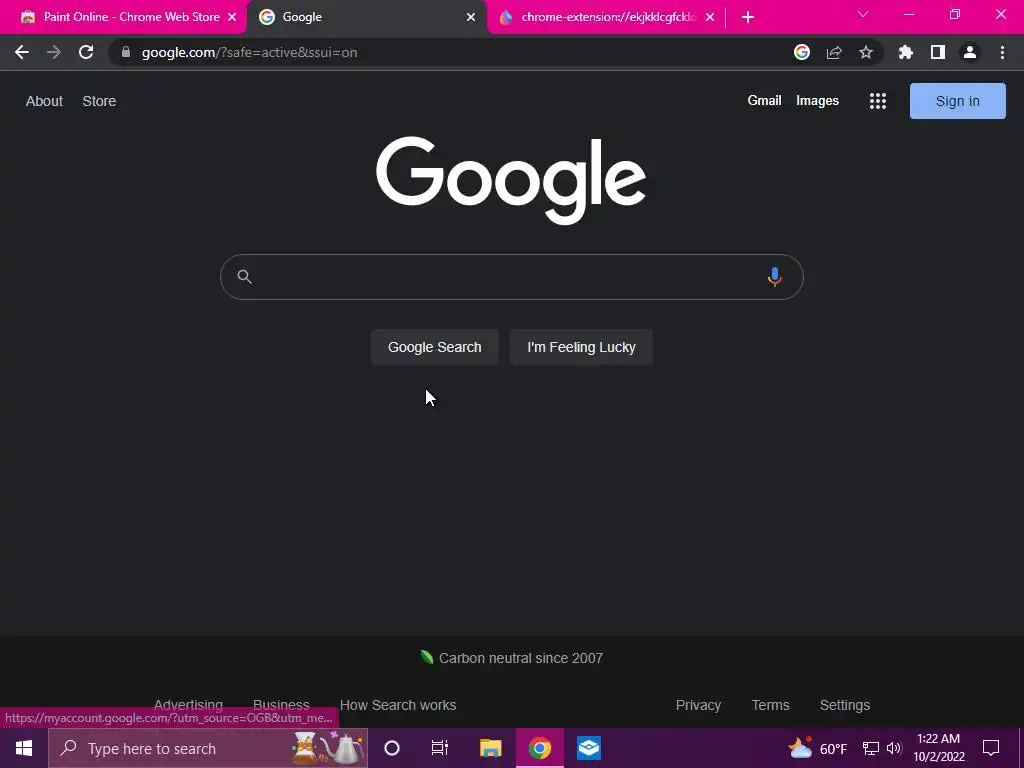
Task: Open the Windows Start menu
Action: point(24,748)
